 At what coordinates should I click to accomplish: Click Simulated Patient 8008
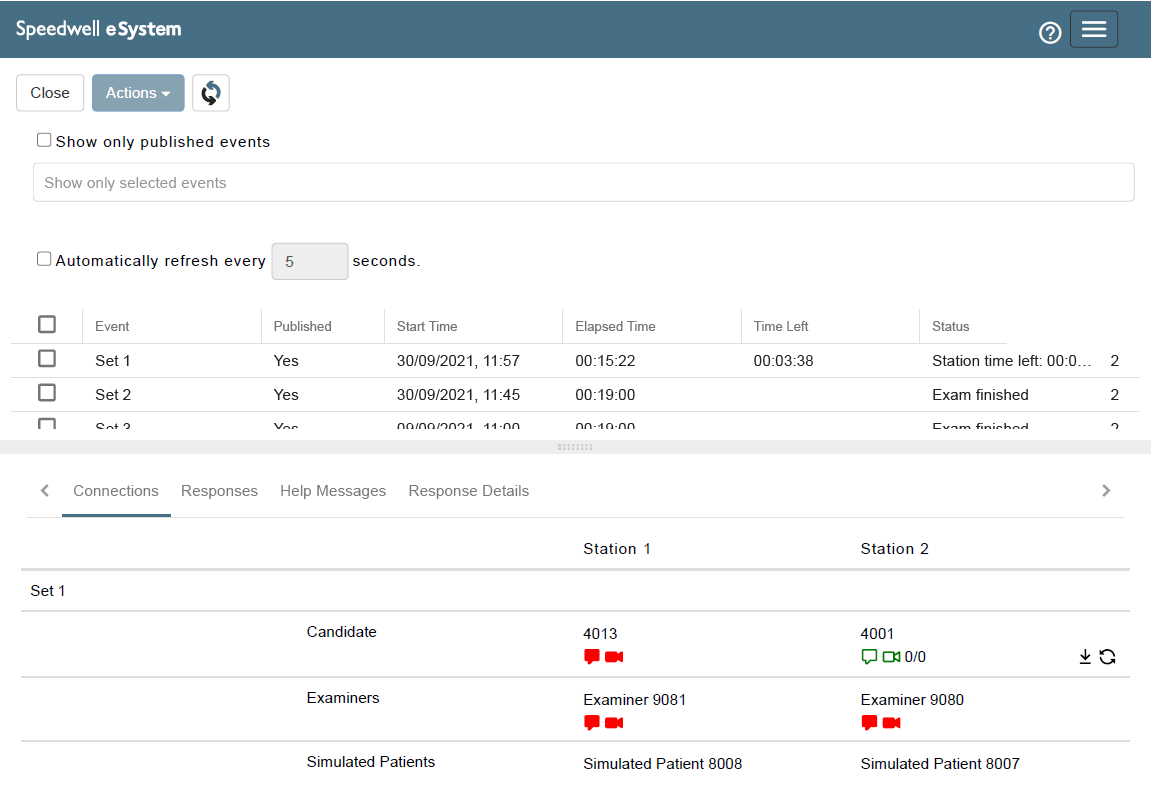click(663, 763)
